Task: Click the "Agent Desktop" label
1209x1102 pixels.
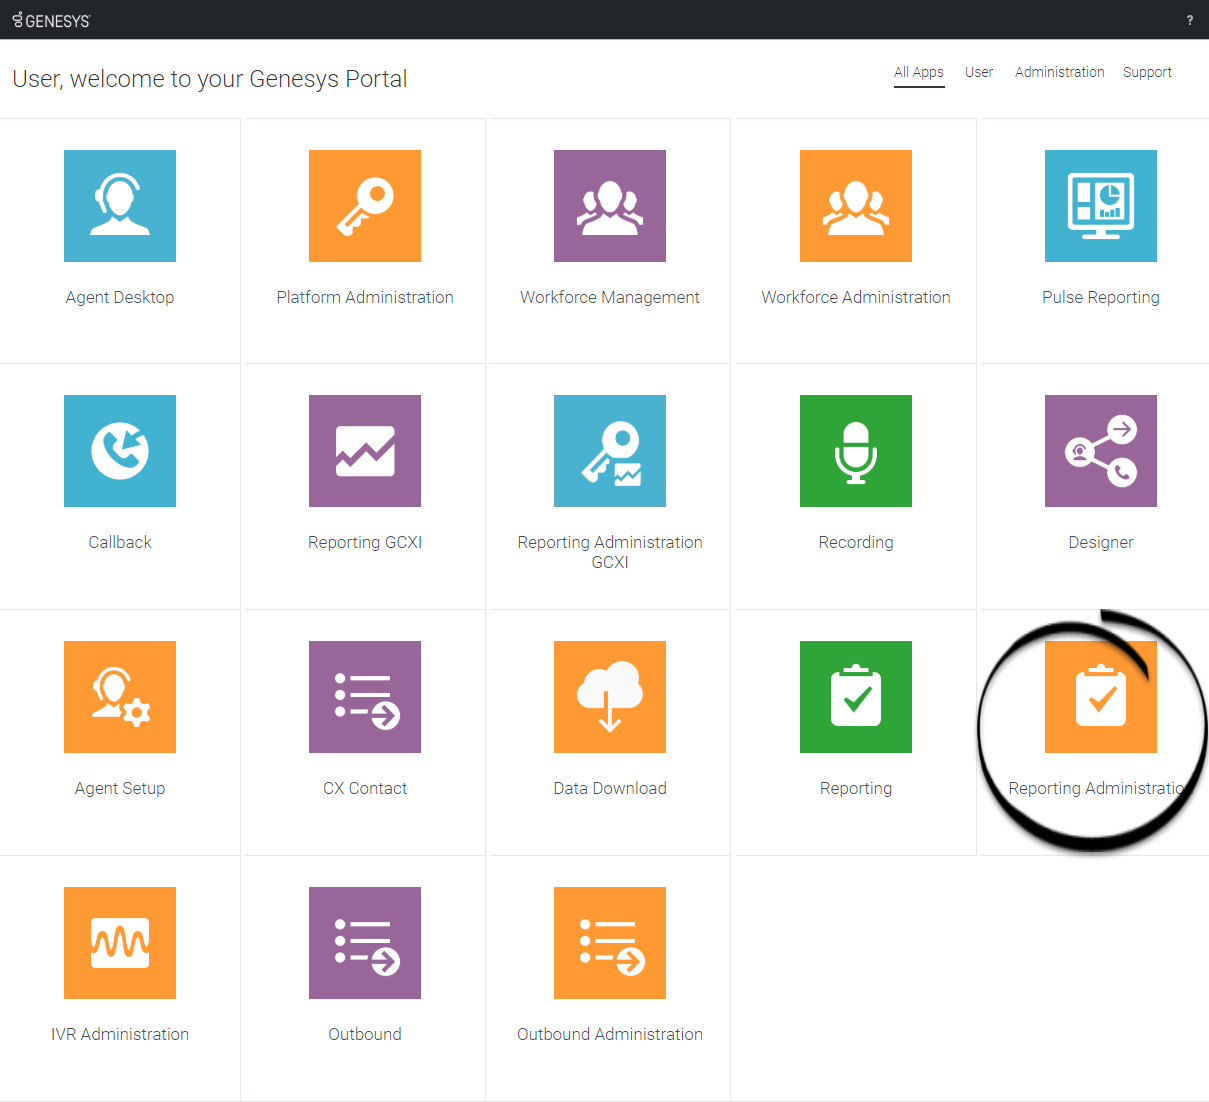Action: [x=120, y=297]
